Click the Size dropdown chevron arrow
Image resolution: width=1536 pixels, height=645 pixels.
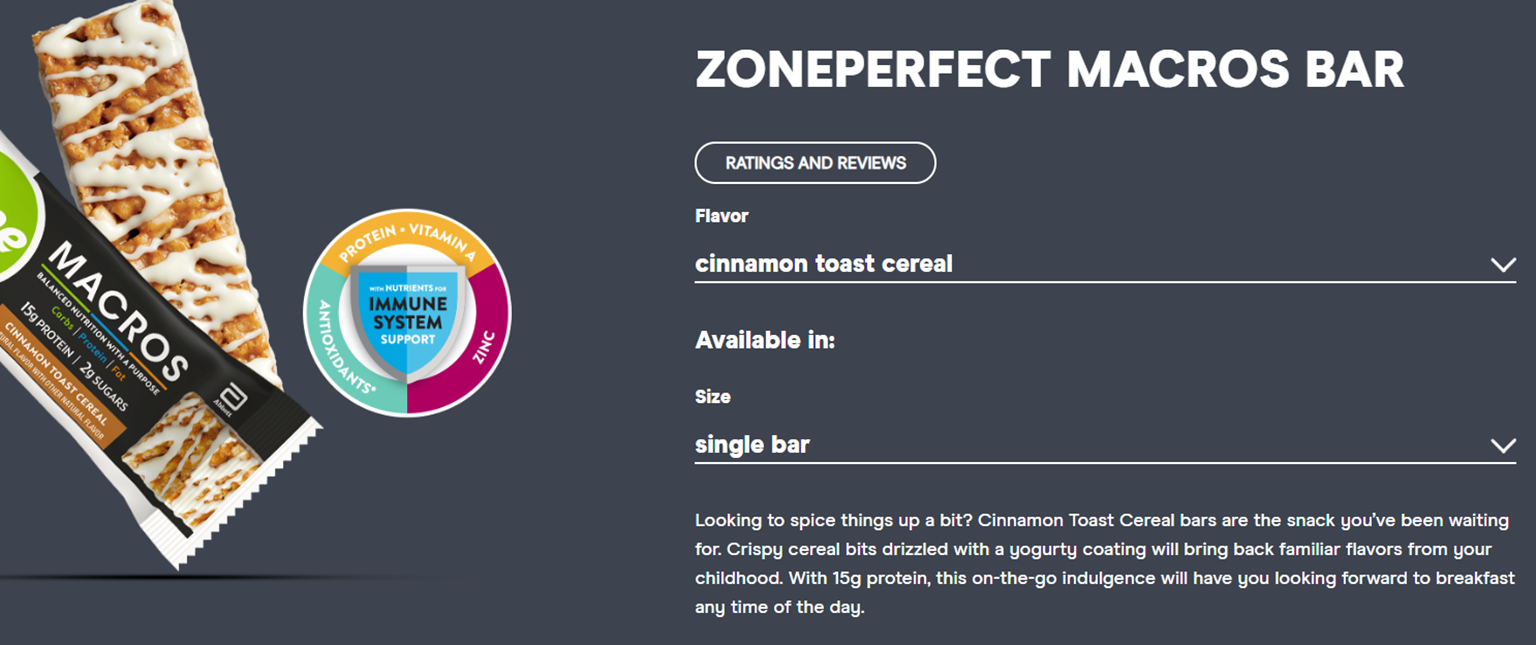tap(1503, 446)
